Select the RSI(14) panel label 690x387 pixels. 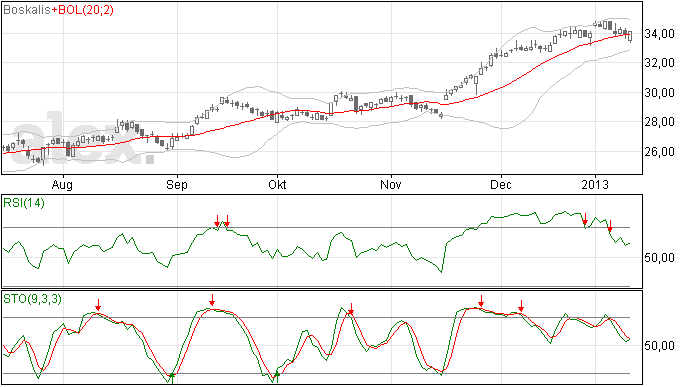pyautogui.click(x=24, y=203)
